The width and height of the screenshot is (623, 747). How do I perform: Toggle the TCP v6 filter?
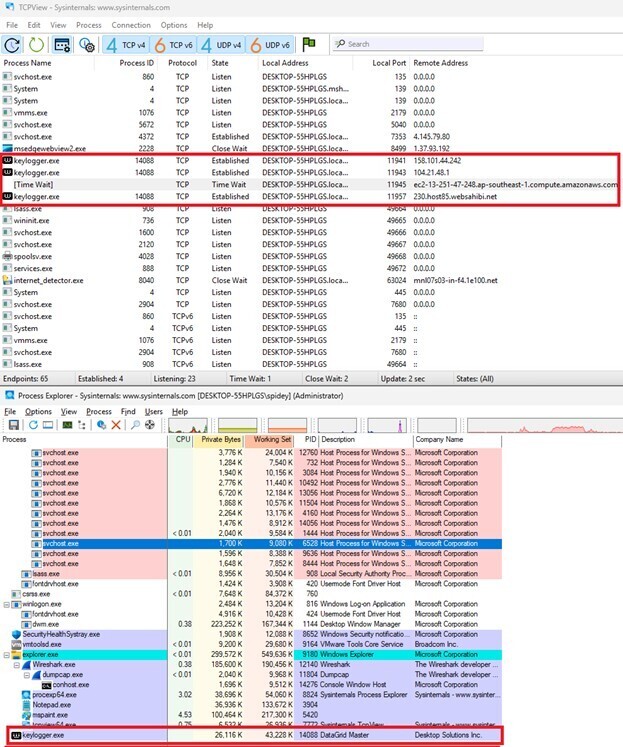tap(173, 45)
